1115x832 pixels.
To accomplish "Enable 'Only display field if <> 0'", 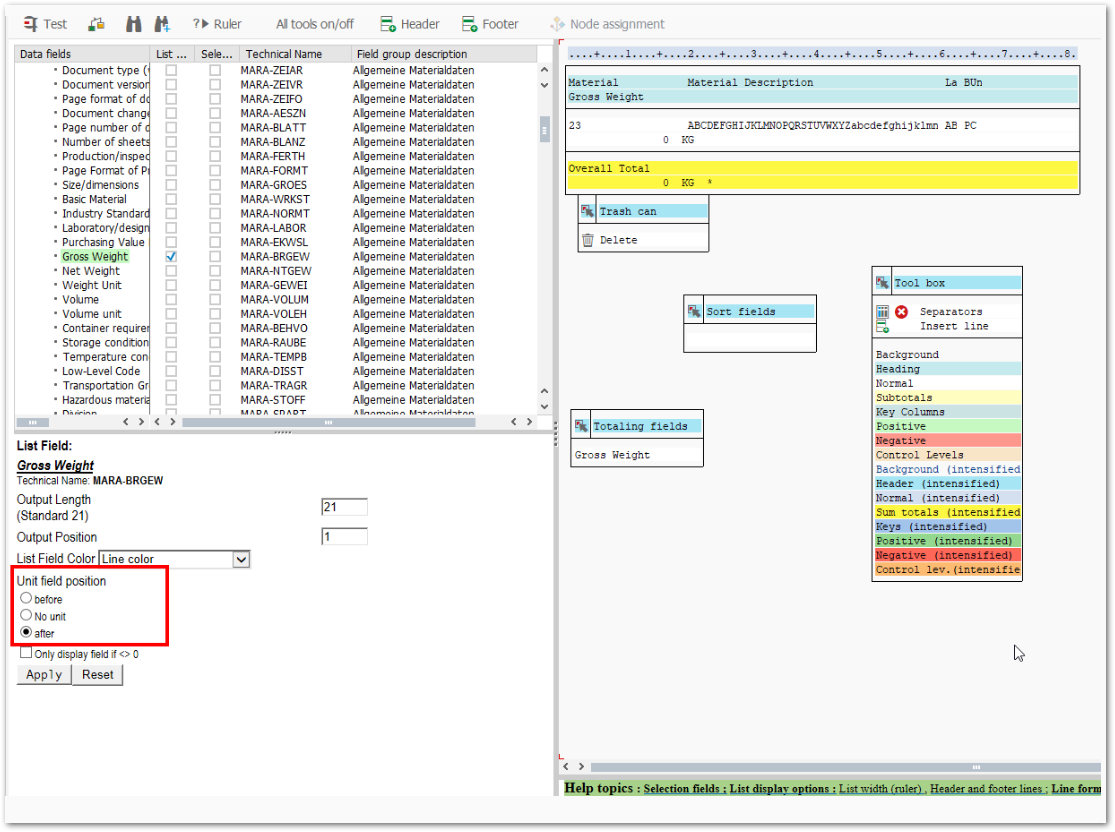I will coord(26,653).
